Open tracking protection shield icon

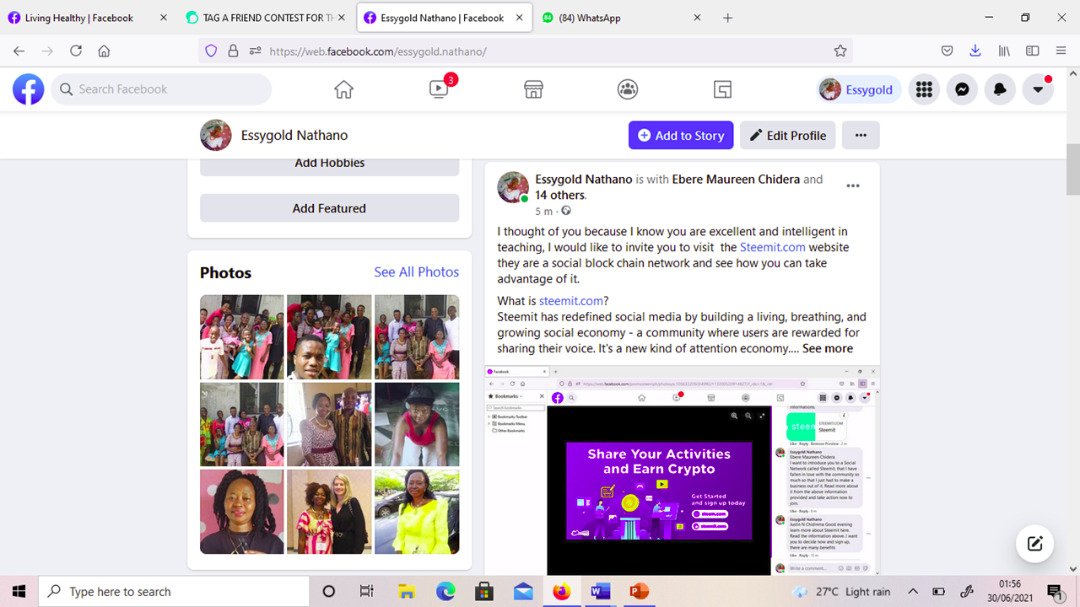211,51
